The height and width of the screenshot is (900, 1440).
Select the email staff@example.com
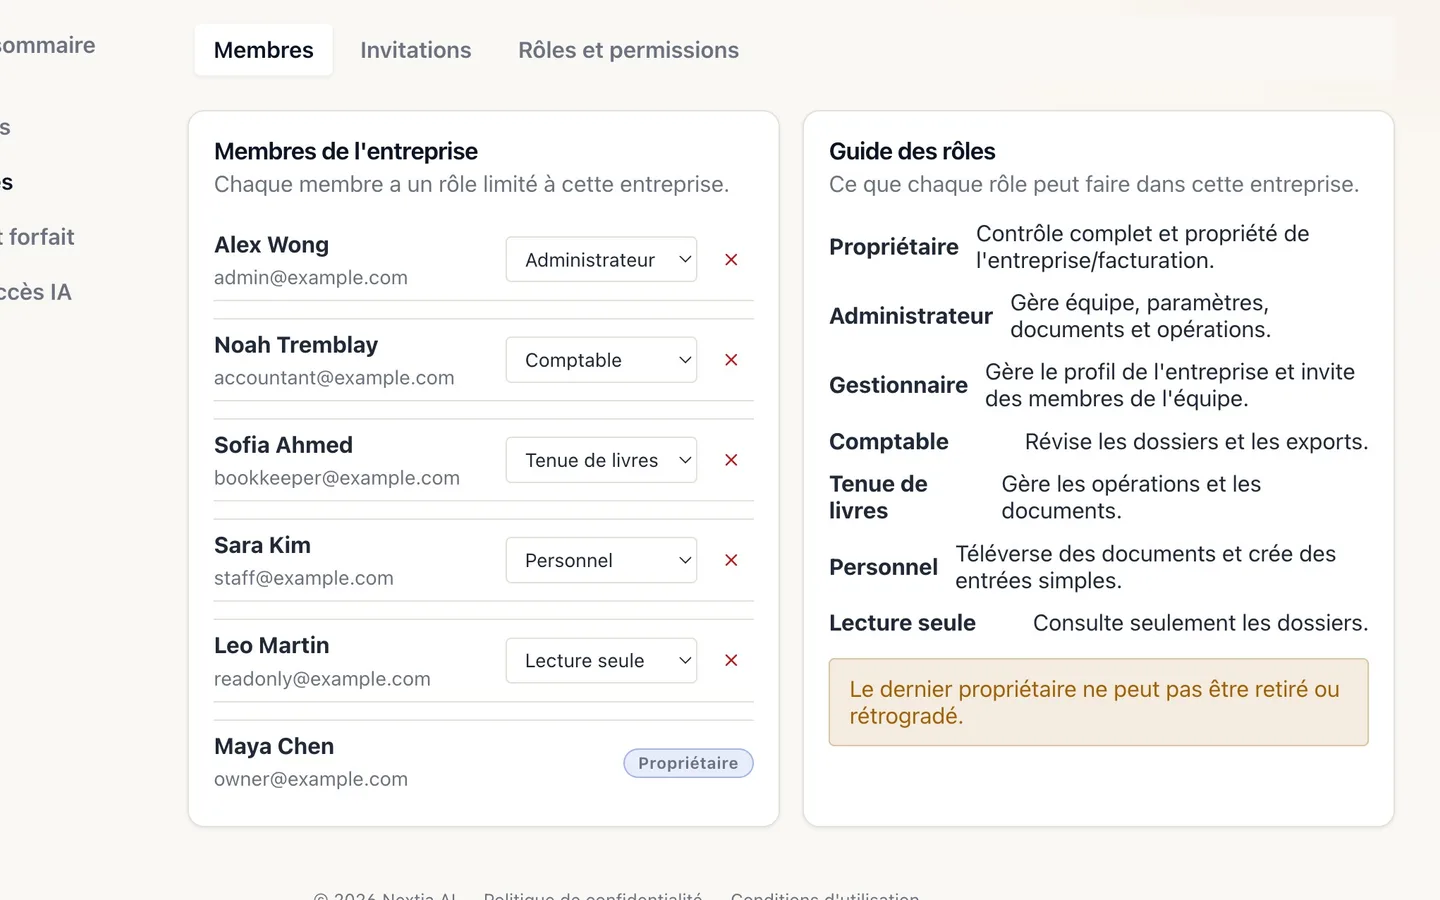click(304, 578)
